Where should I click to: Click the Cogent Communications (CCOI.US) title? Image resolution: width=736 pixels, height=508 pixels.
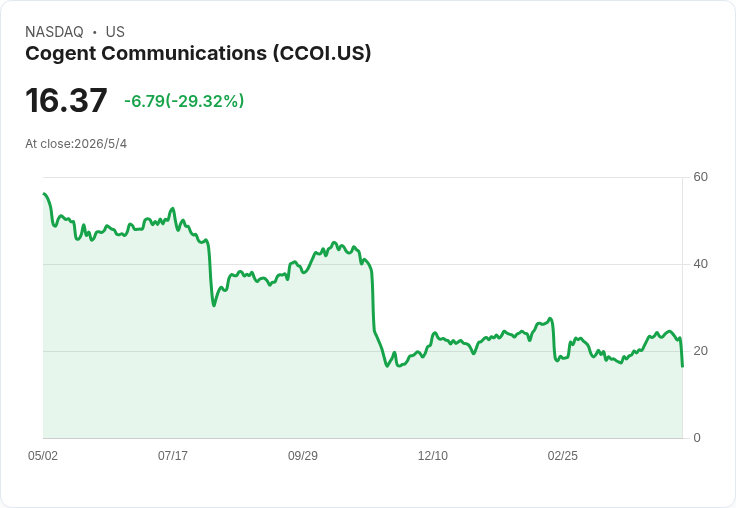coord(198,54)
